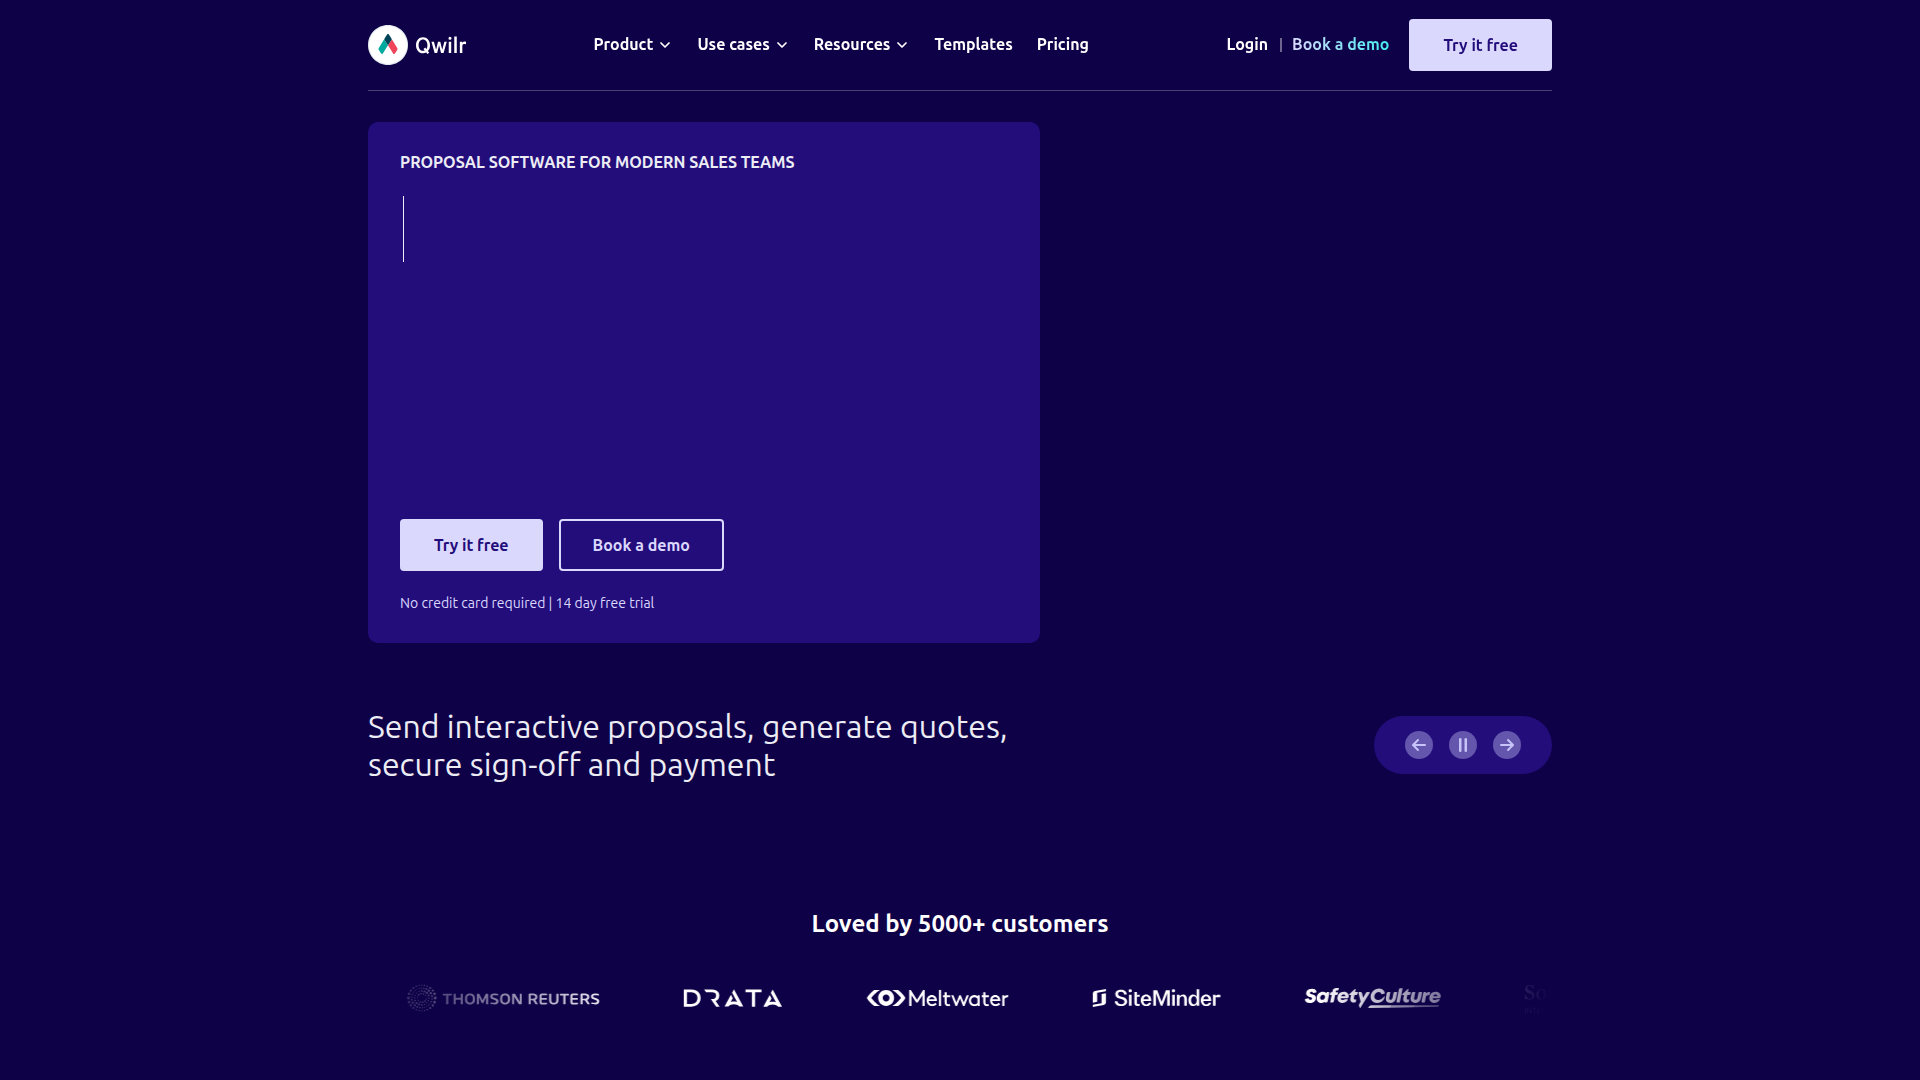This screenshot has height=1080, width=1920.
Task: Click the Thomson Reuters logo
Action: click(503, 998)
